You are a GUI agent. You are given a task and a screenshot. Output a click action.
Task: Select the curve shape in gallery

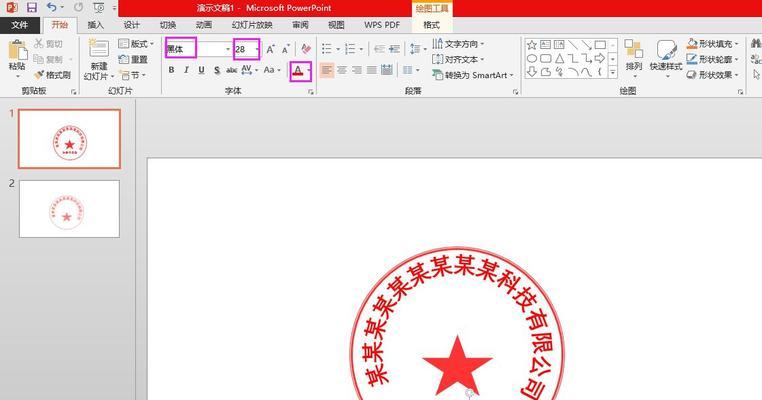point(587,72)
